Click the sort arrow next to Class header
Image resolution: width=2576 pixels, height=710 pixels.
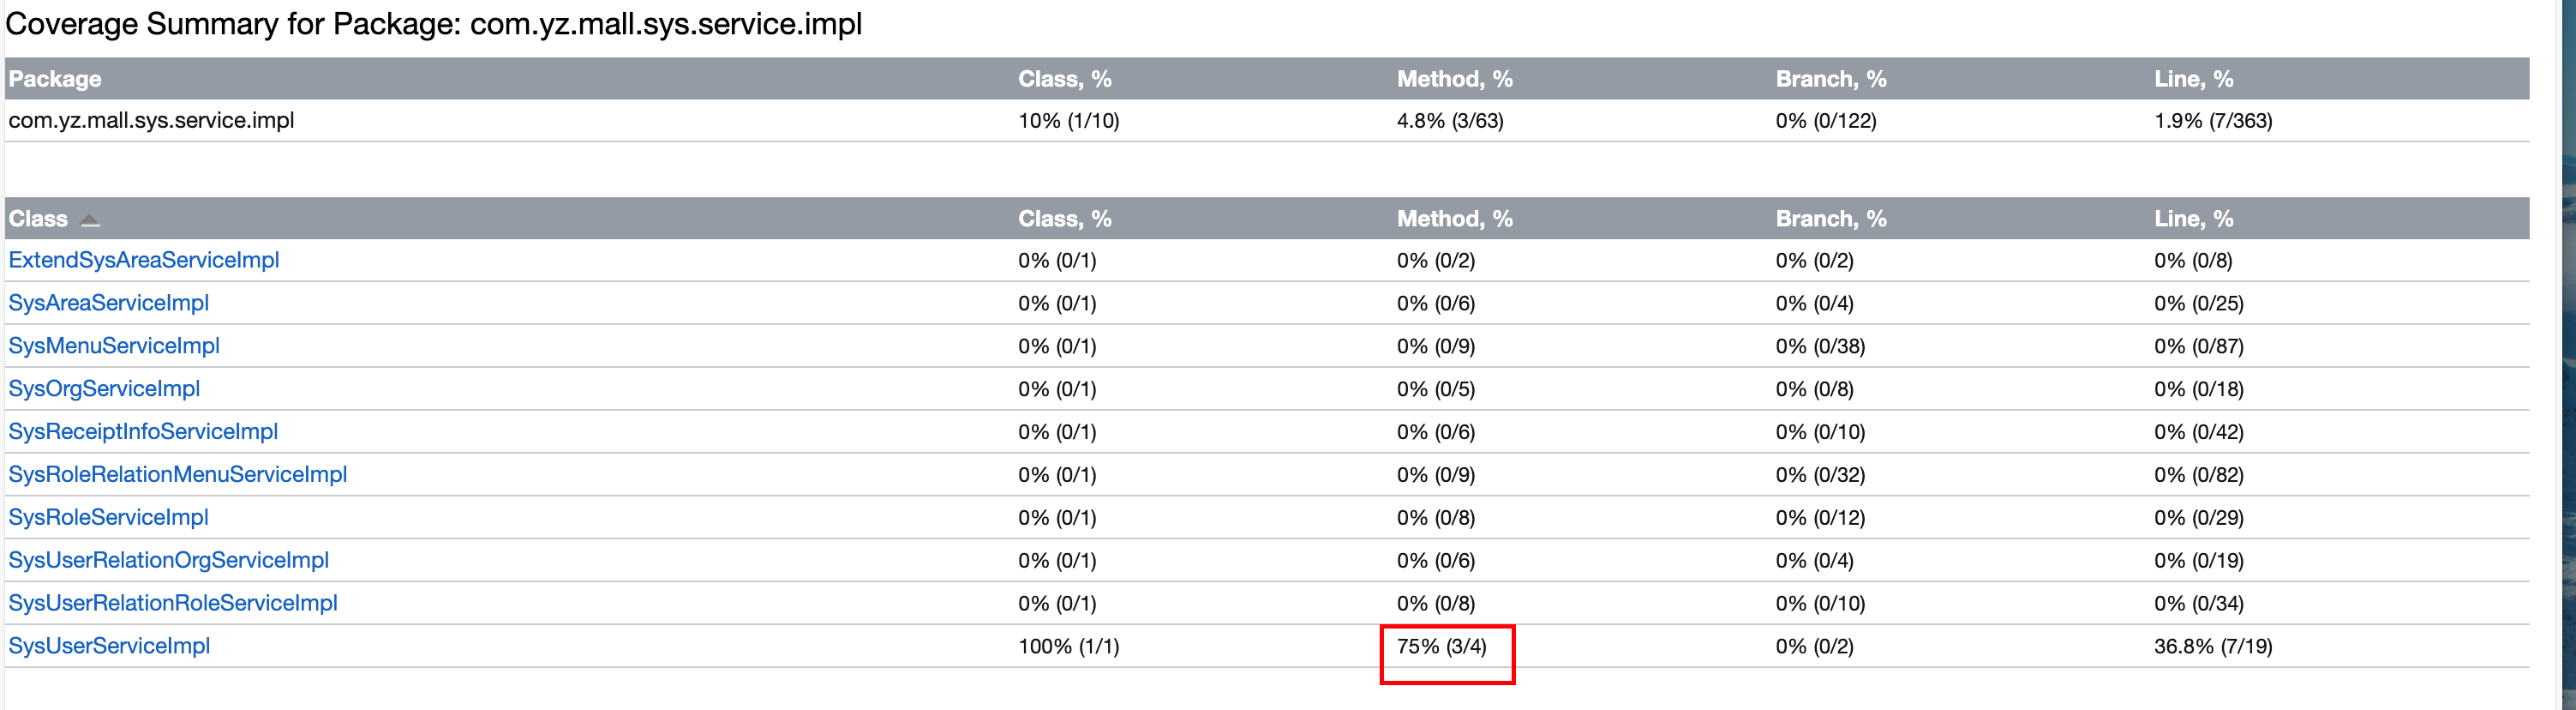point(90,221)
